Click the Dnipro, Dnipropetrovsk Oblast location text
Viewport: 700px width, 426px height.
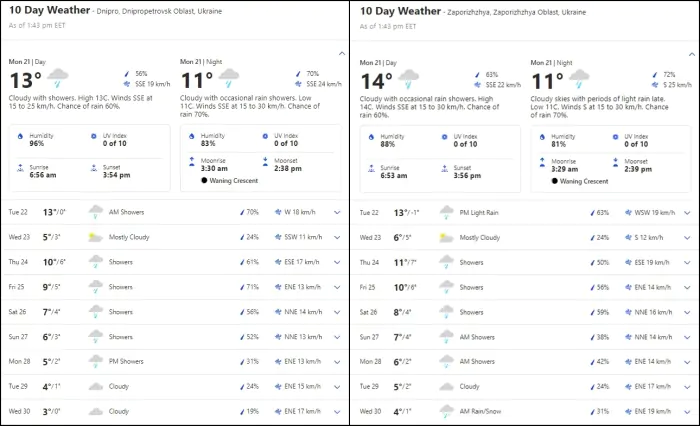coord(162,12)
